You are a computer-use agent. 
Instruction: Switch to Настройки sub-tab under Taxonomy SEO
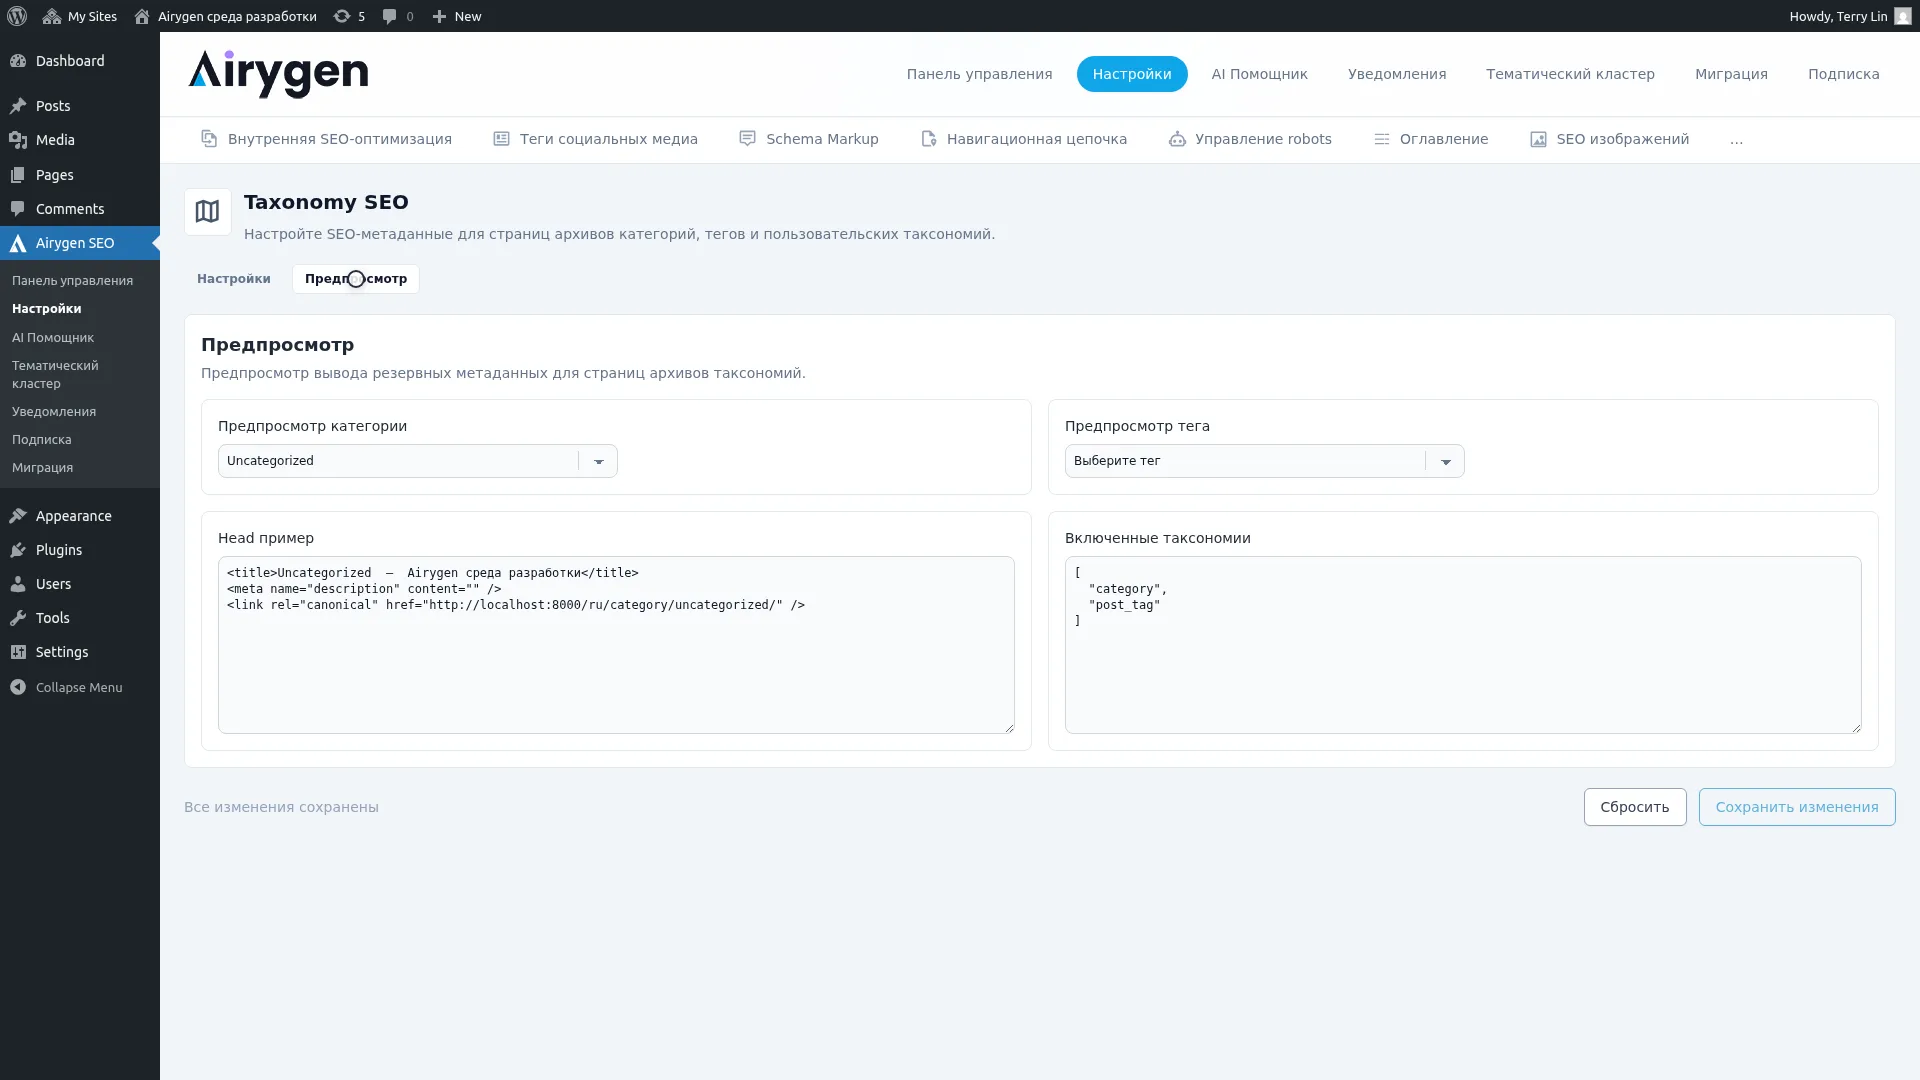[233, 279]
